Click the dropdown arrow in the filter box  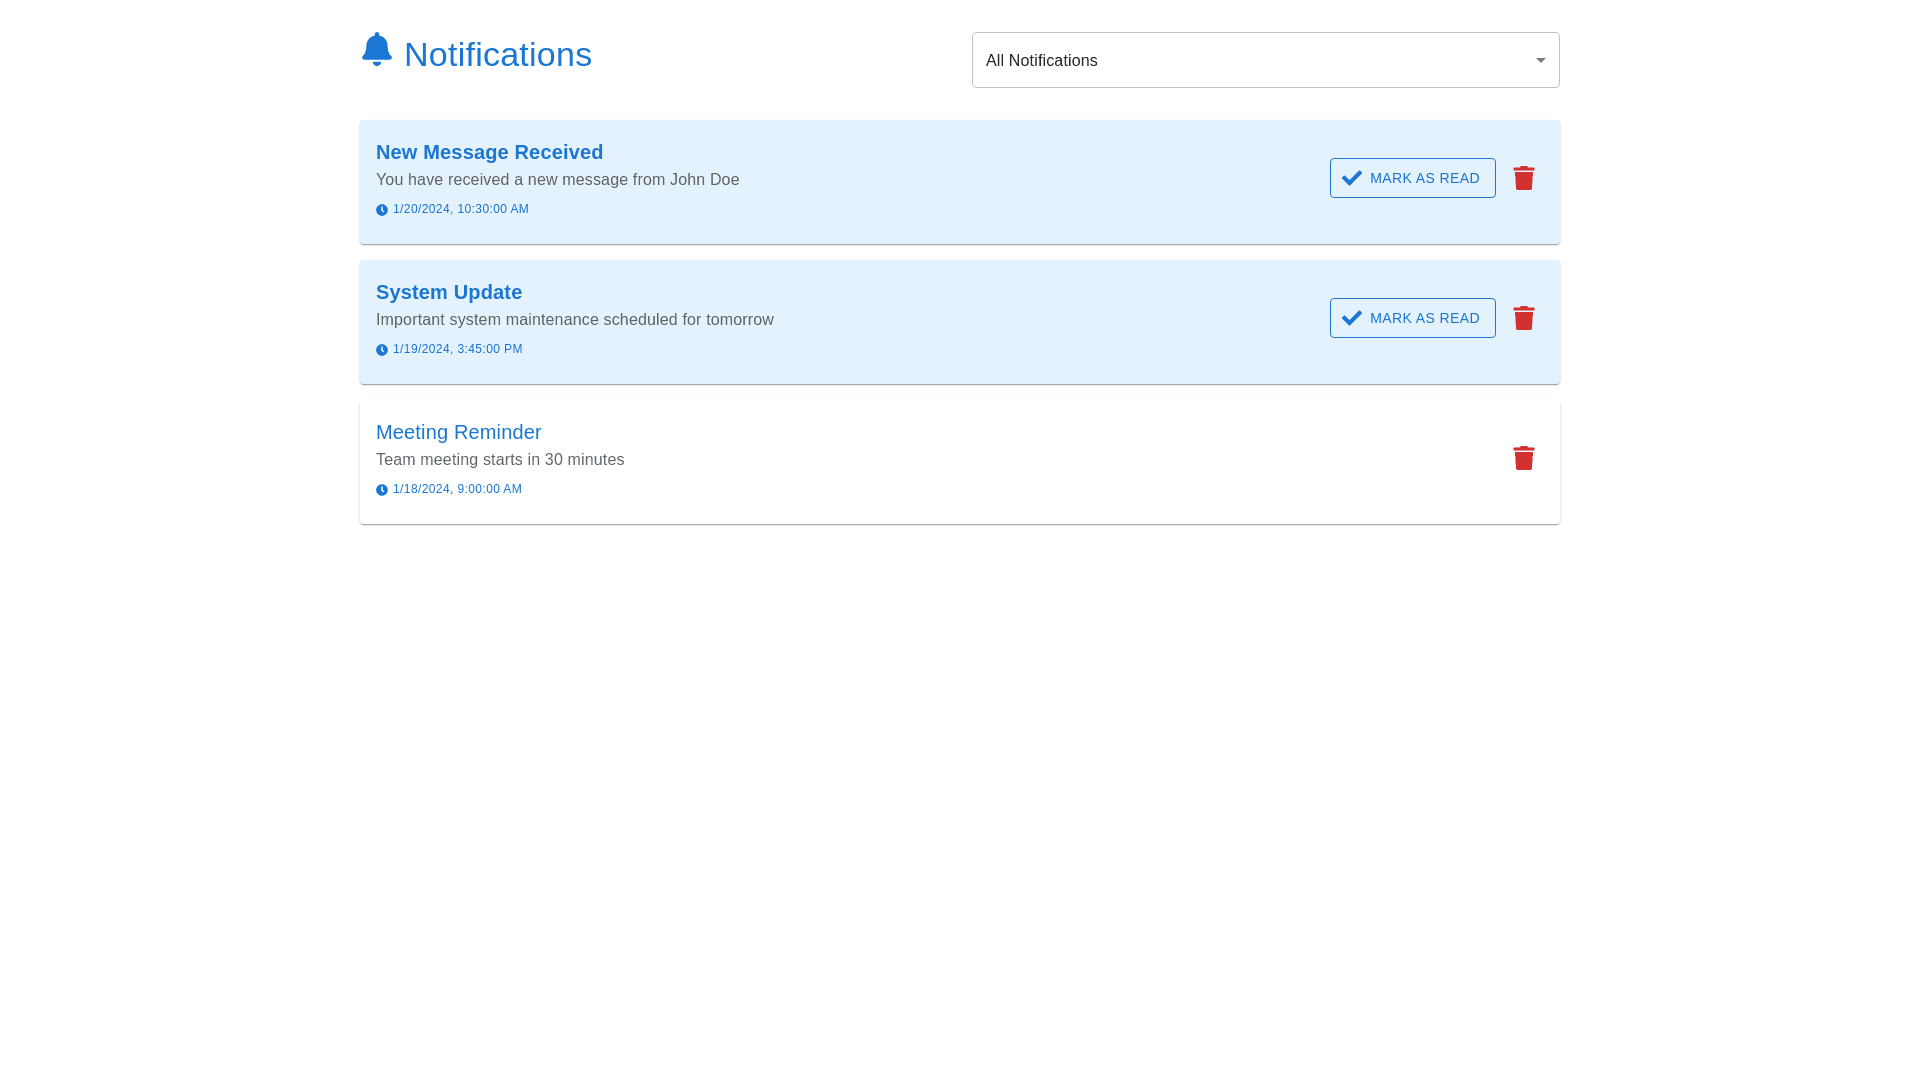[x=1540, y=60]
